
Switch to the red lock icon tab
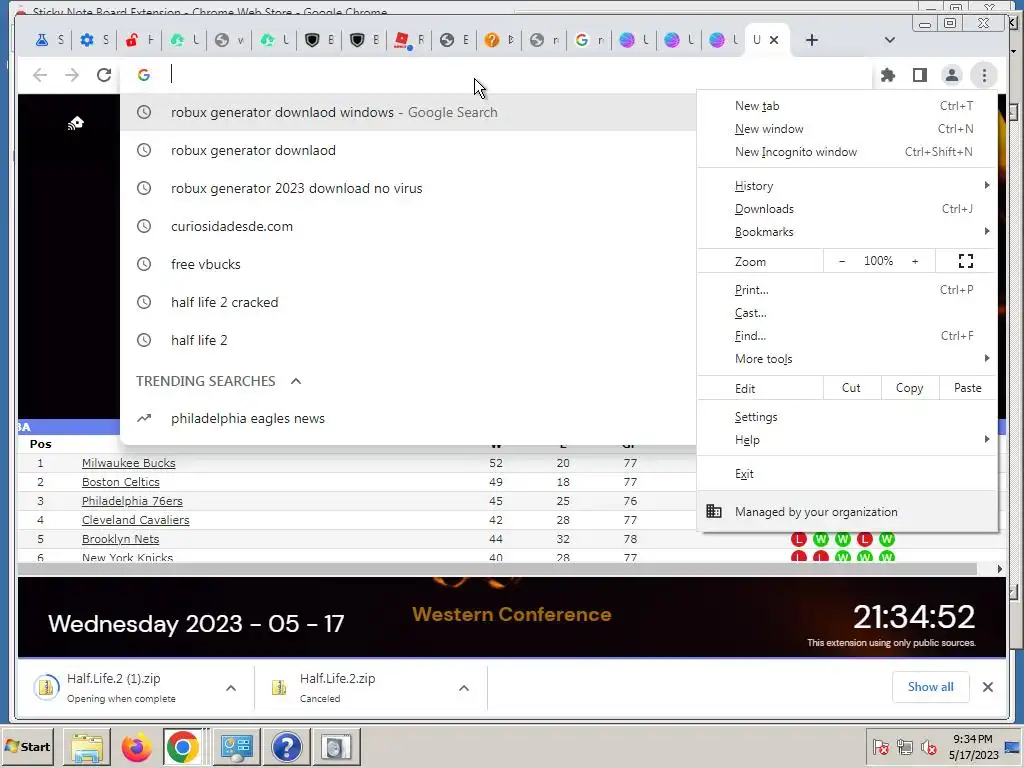pos(139,40)
